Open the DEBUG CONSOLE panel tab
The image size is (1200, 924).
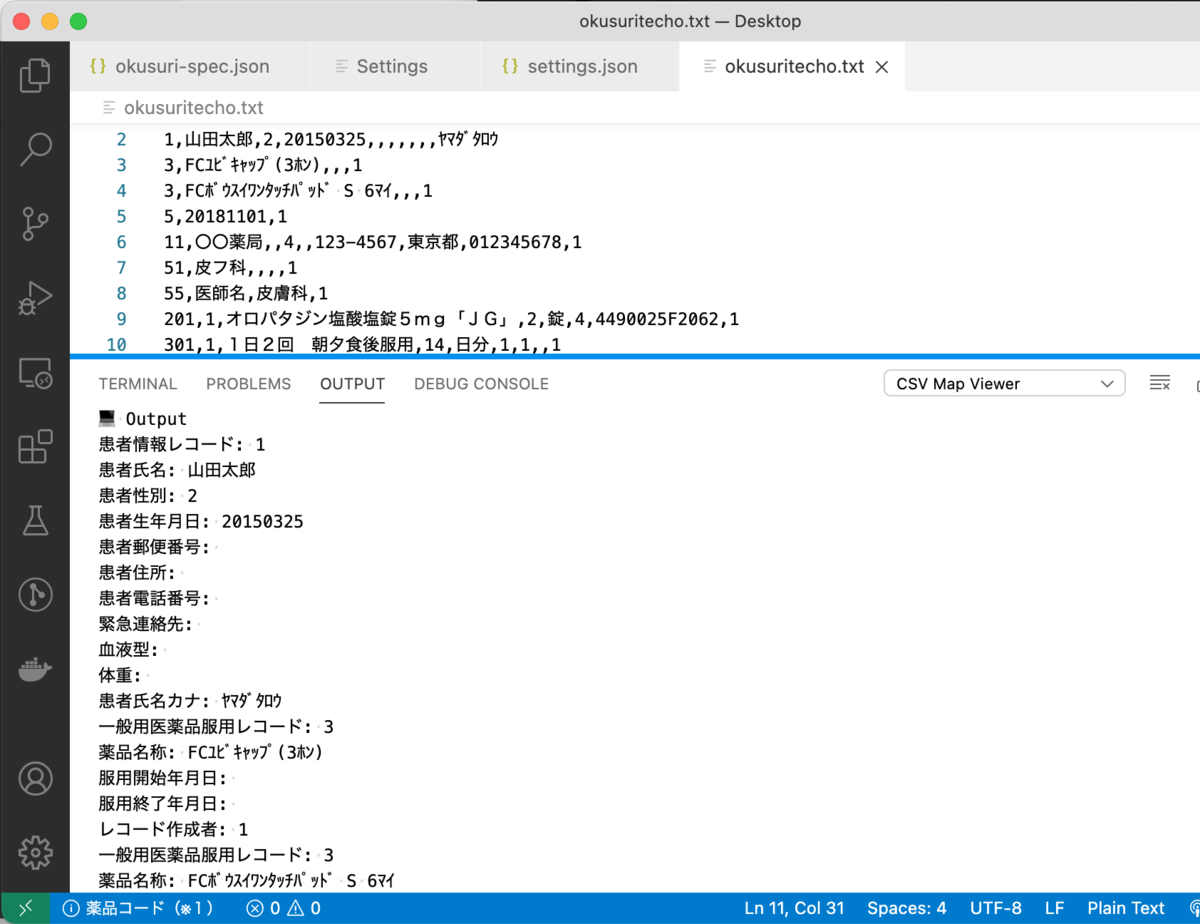click(x=481, y=384)
